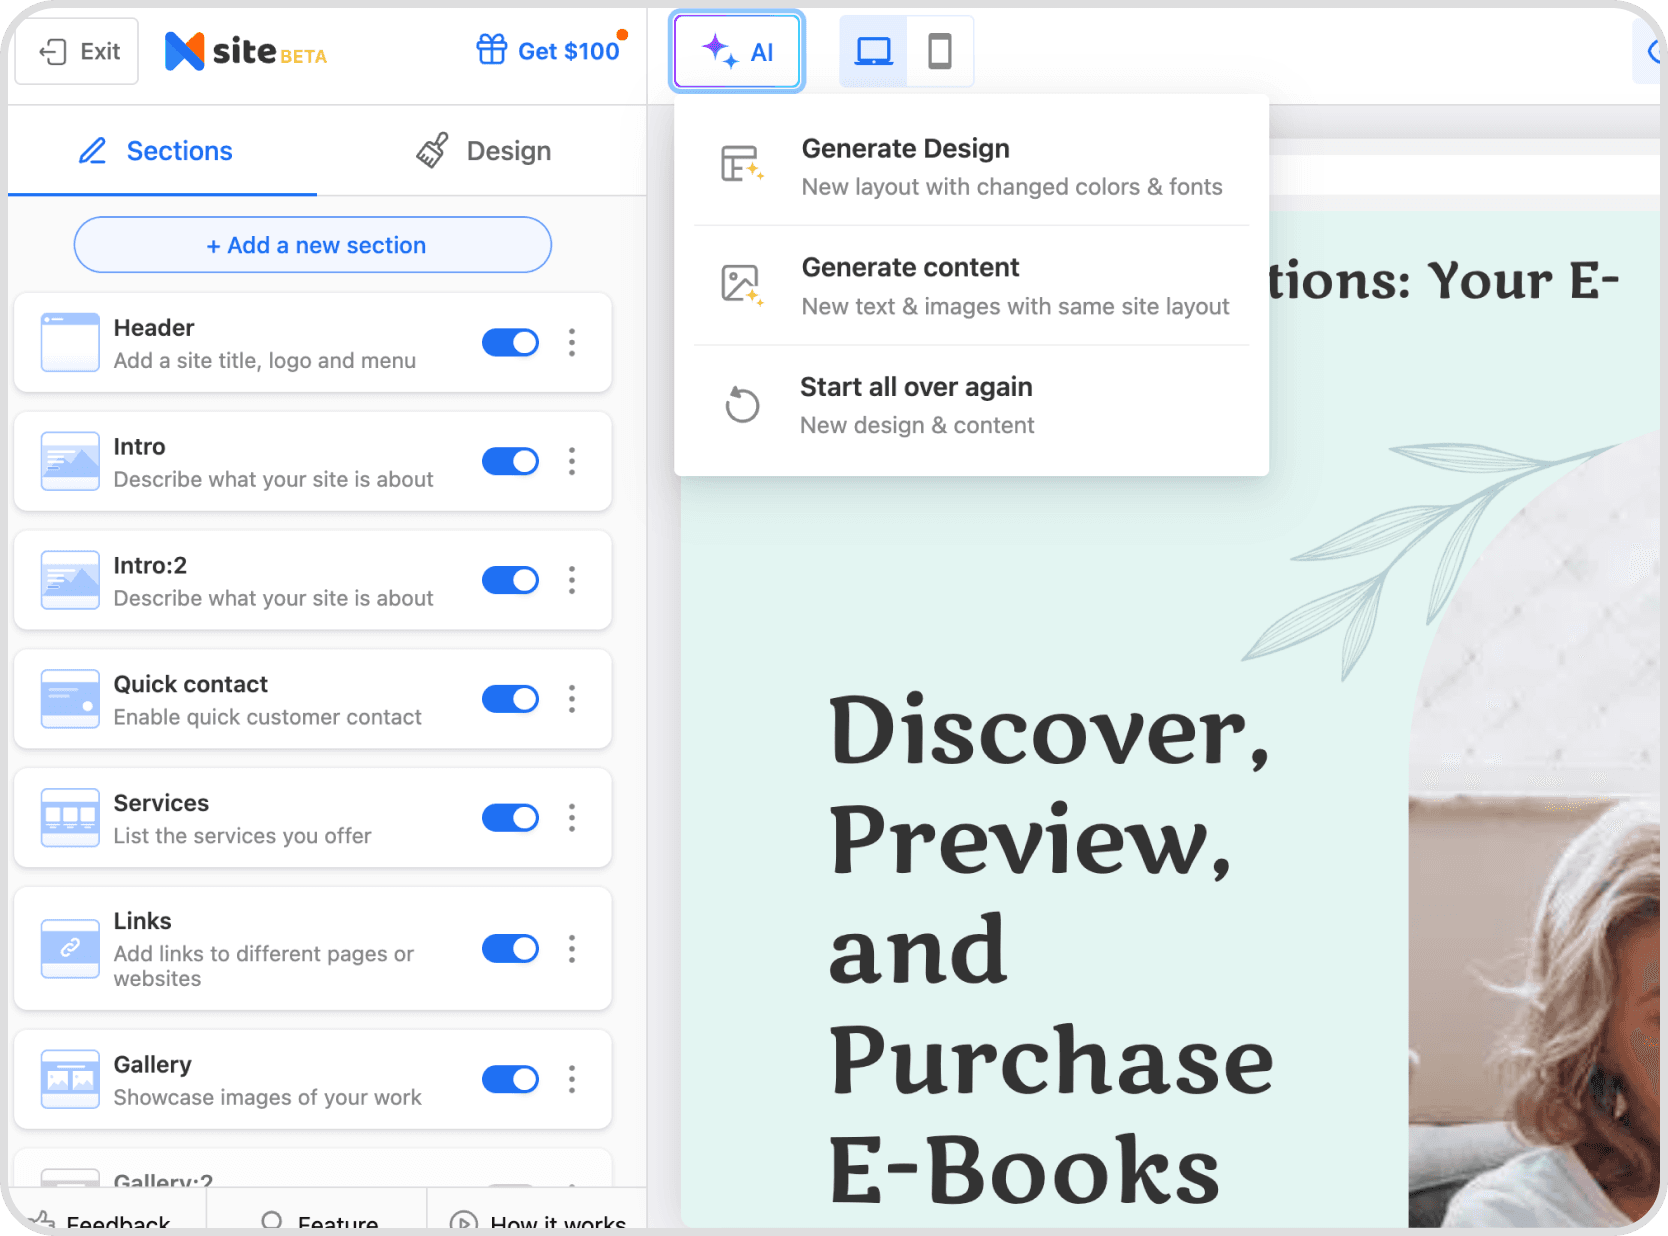
Task: Switch to desktop preview icon
Action: [x=874, y=51]
